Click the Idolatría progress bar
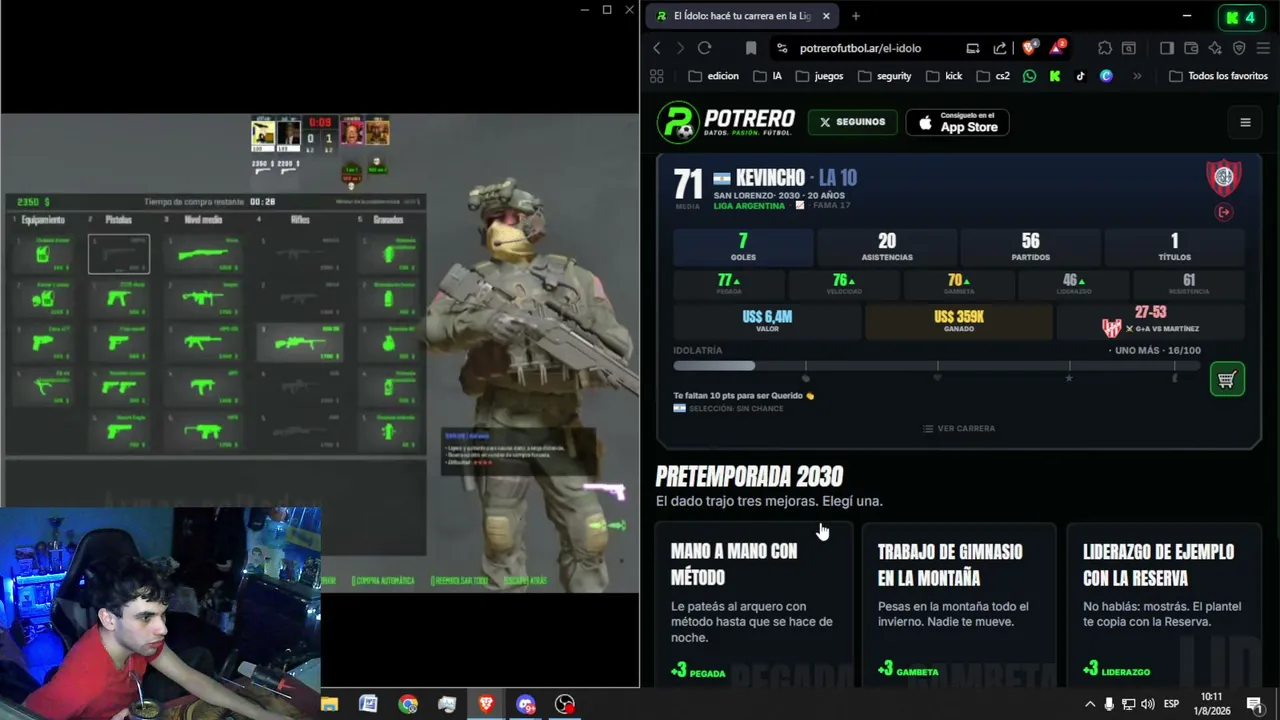 (937, 366)
